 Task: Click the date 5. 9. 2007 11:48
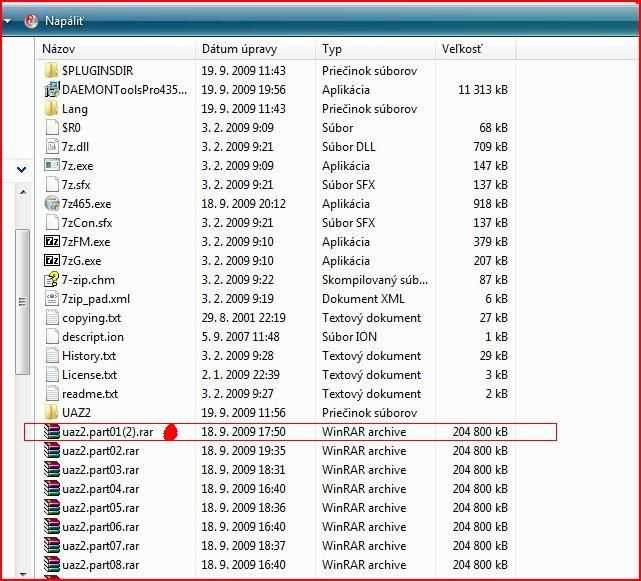[240, 336]
